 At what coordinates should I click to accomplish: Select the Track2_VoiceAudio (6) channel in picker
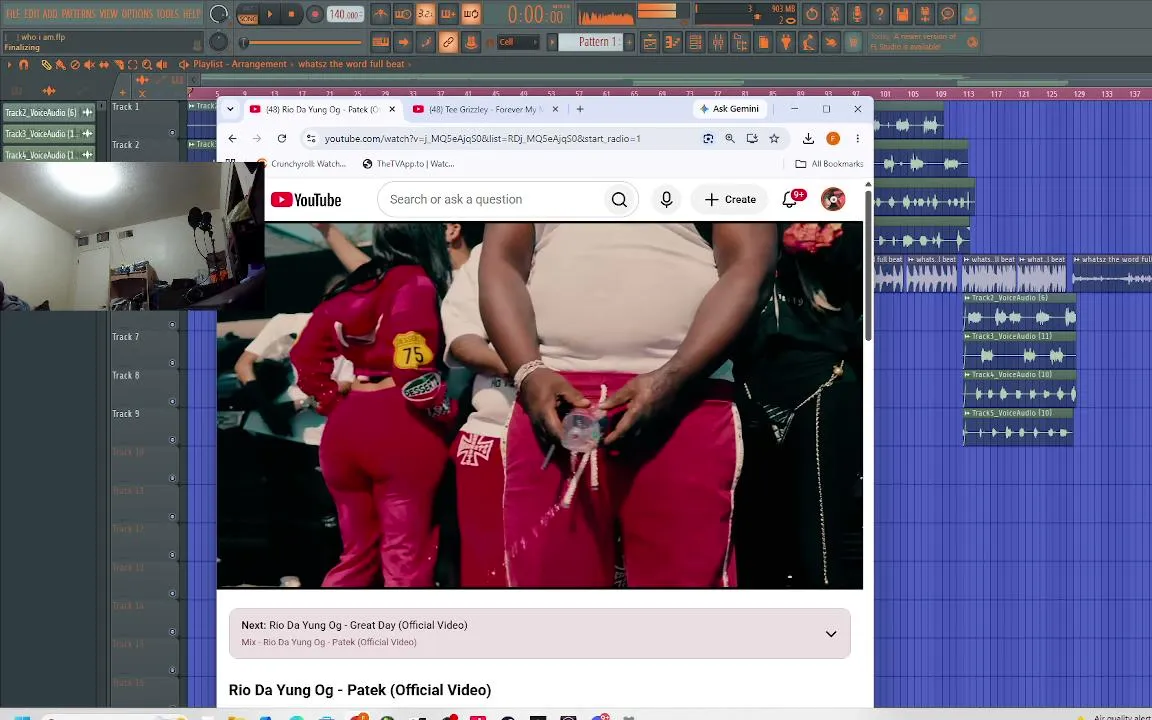[x=48, y=112]
